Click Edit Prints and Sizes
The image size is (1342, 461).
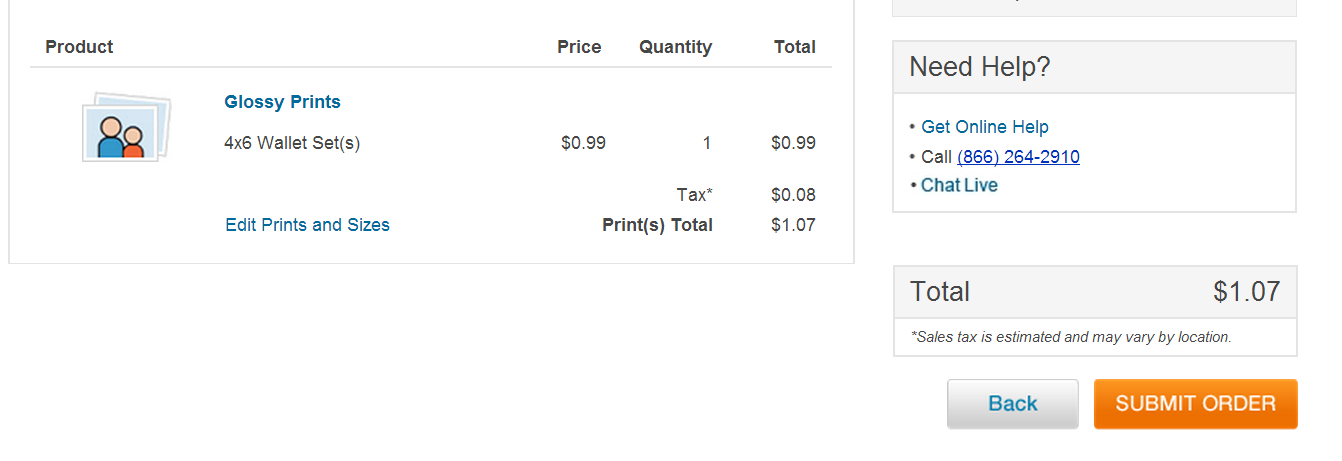coord(307,225)
